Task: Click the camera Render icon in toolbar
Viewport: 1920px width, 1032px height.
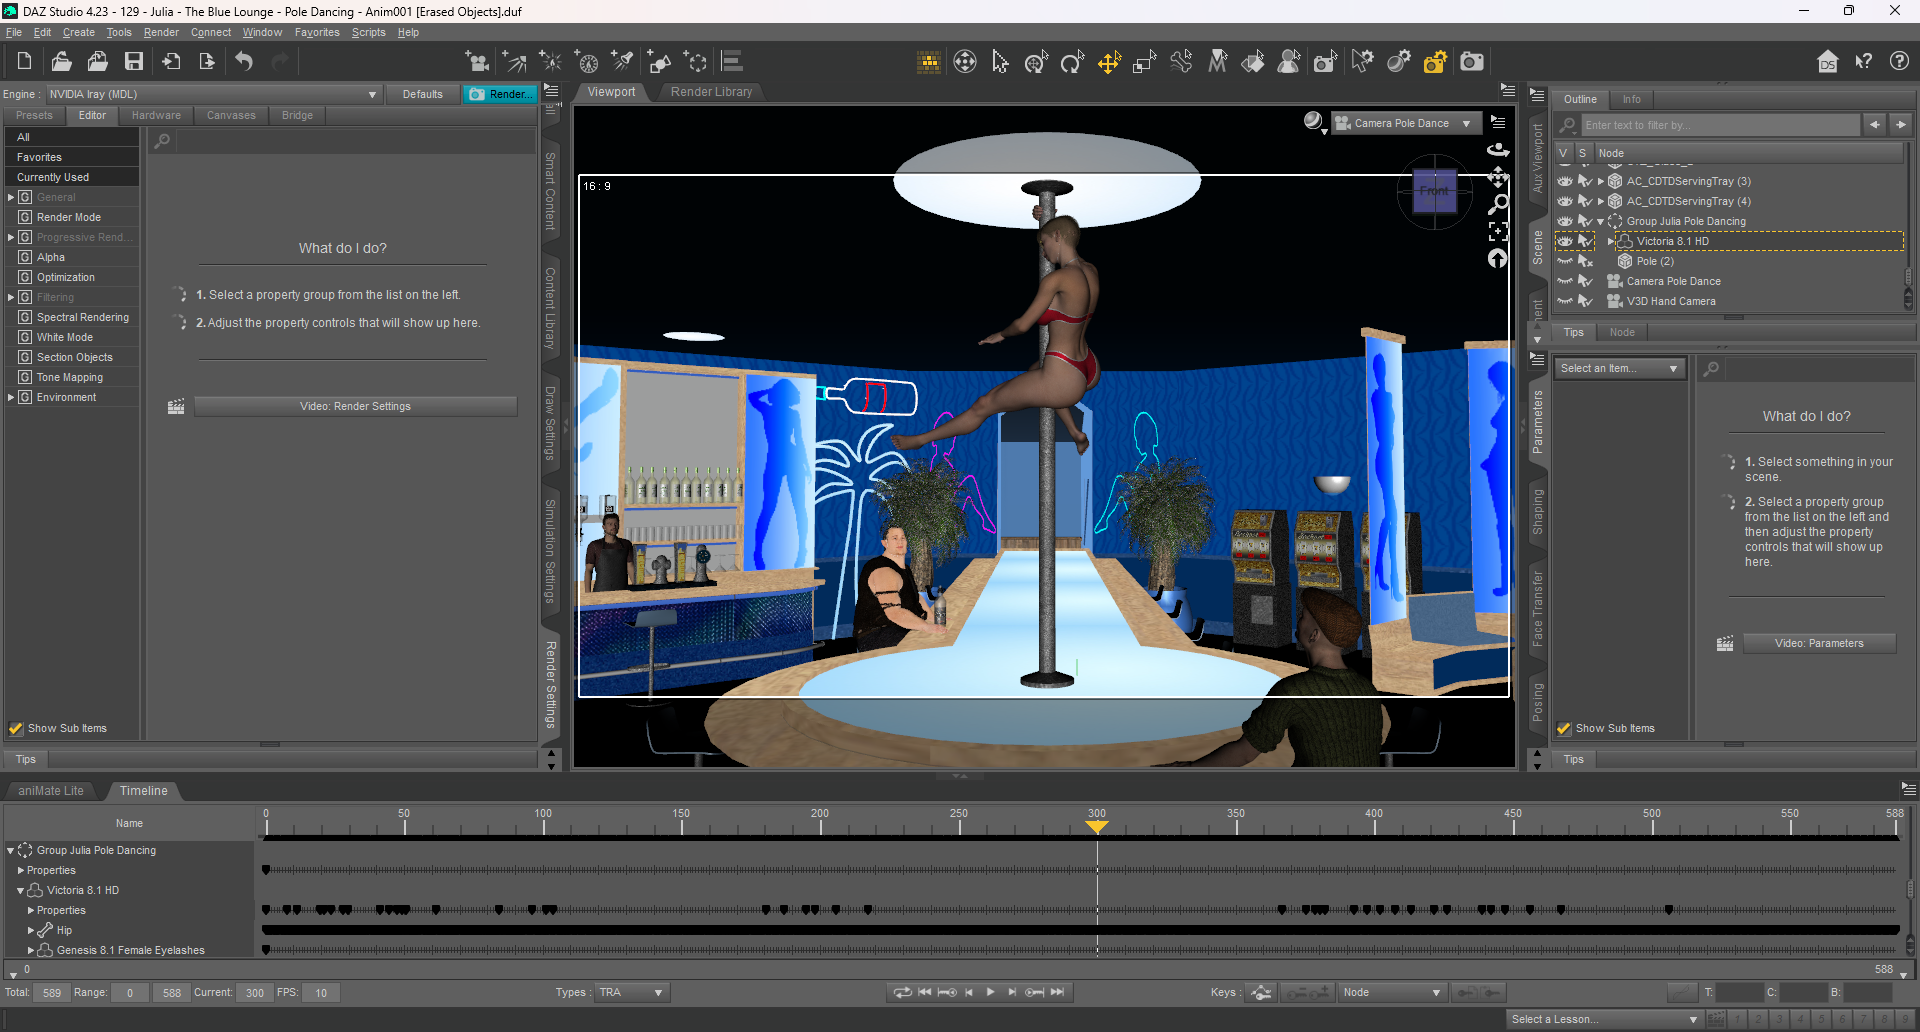Action: pyautogui.click(x=1471, y=62)
